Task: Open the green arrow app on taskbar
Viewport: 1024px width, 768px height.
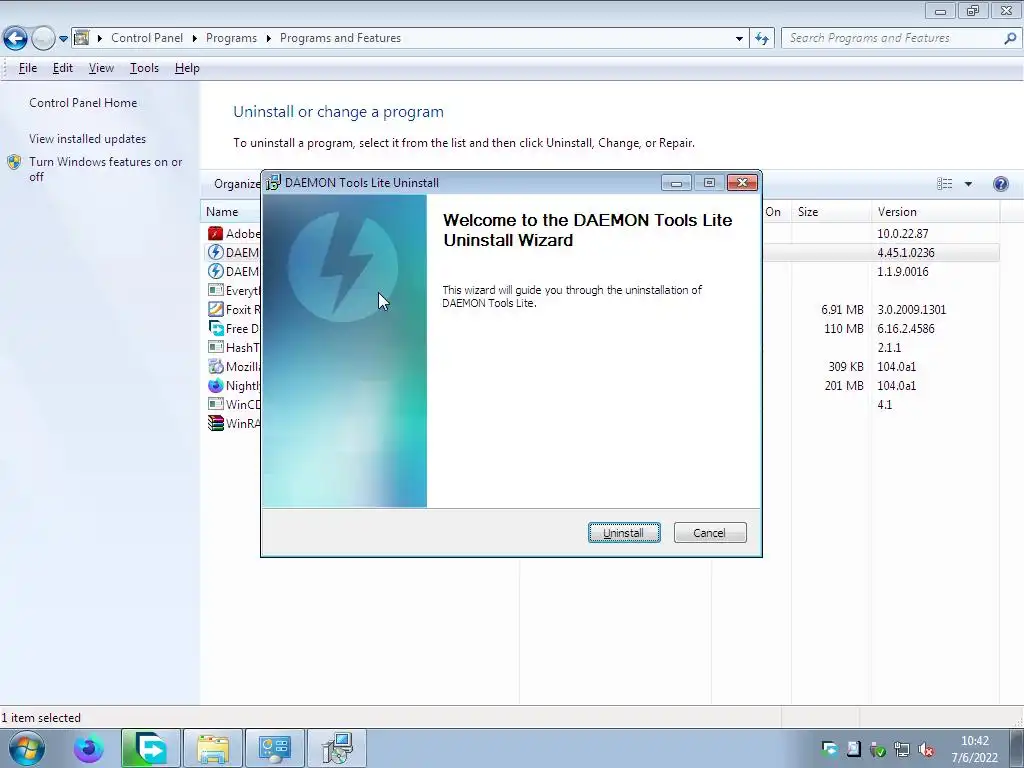Action: pyautogui.click(x=150, y=748)
